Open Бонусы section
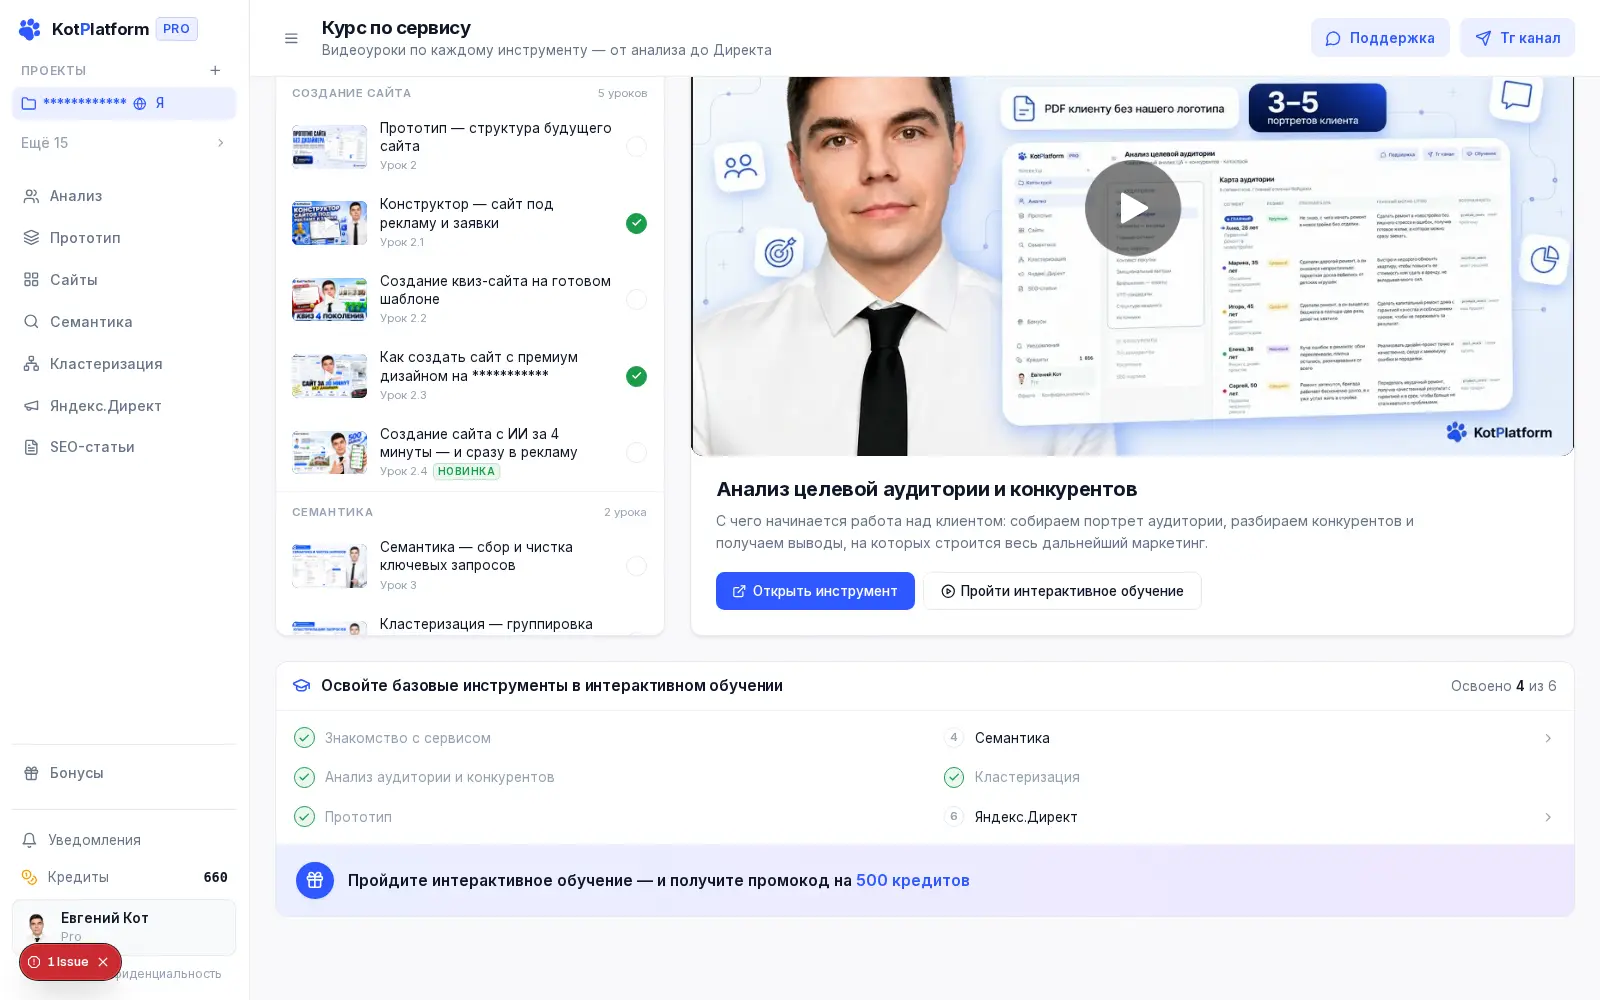Viewport: 1600px width, 1000px height. click(124, 773)
